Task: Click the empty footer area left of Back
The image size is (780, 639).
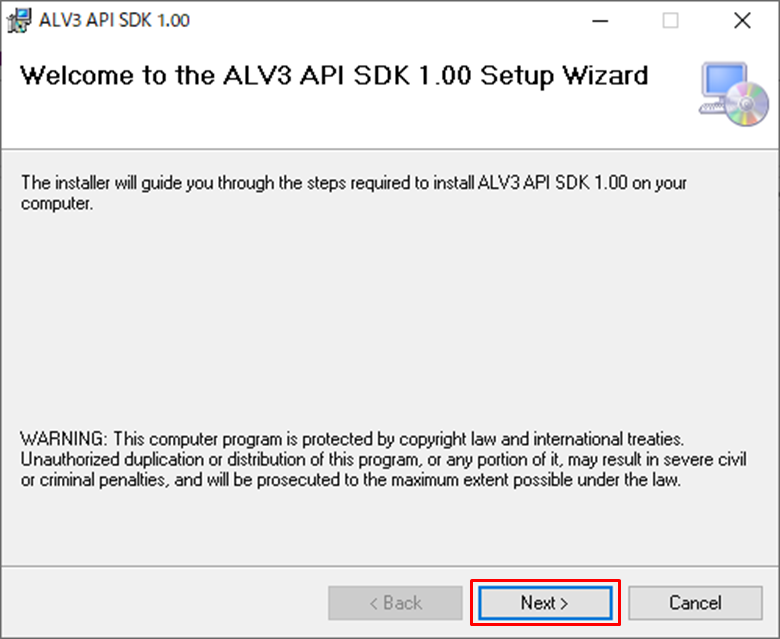Action: tap(160, 603)
